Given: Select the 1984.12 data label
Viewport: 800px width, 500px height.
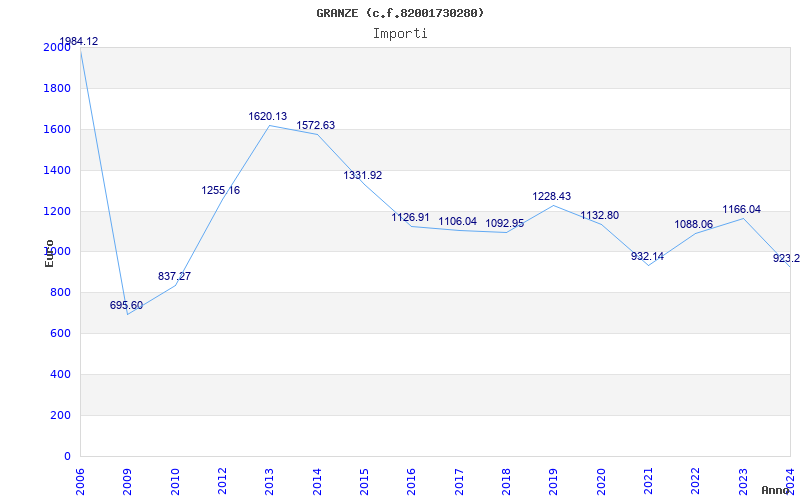Looking at the screenshot, I should tap(79, 42).
